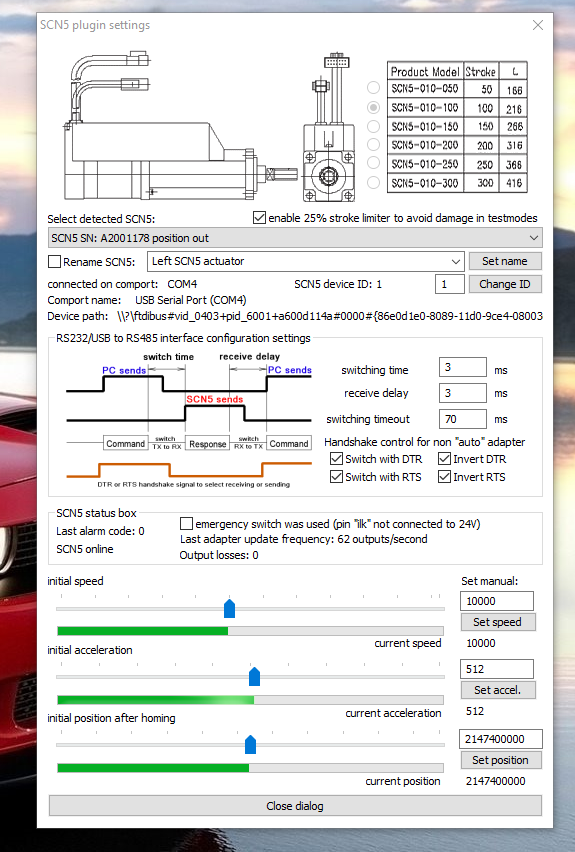The width and height of the screenshot is (575, 852).
Task: Click the position input showing 2147400000
Action: tap(501, 739)
